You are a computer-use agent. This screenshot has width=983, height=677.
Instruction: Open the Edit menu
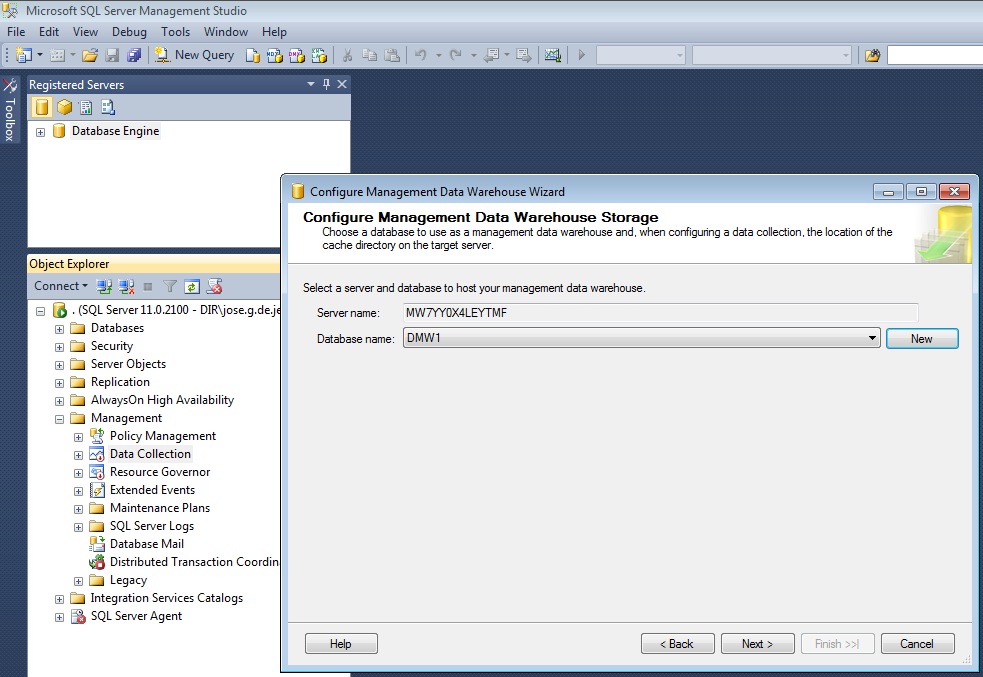coord(49,32)
